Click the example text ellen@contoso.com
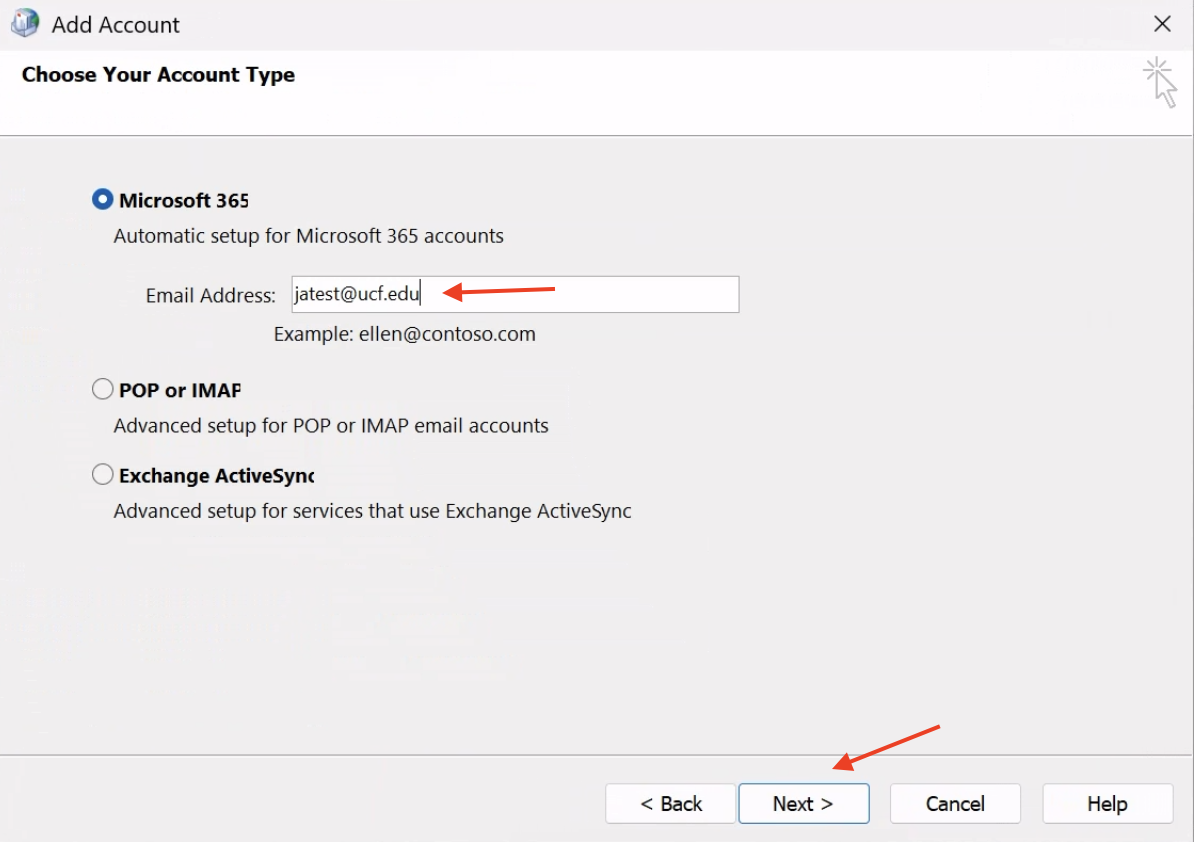 [447, 334]
